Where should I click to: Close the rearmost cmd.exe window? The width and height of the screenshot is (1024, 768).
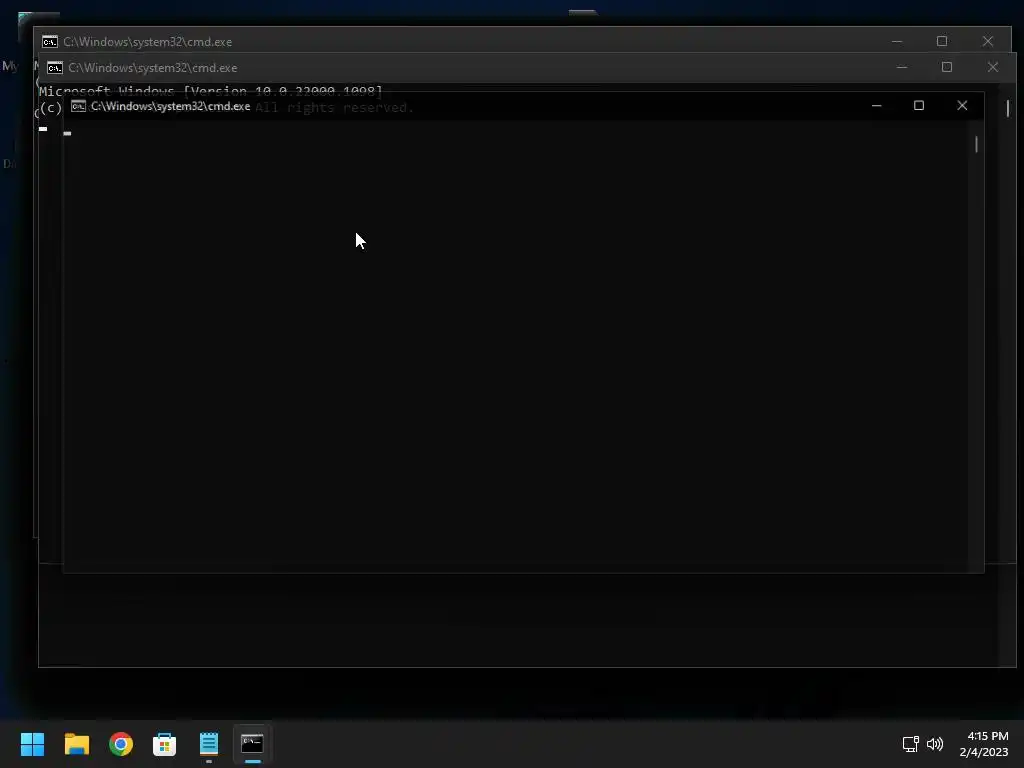tap(987, 41)
